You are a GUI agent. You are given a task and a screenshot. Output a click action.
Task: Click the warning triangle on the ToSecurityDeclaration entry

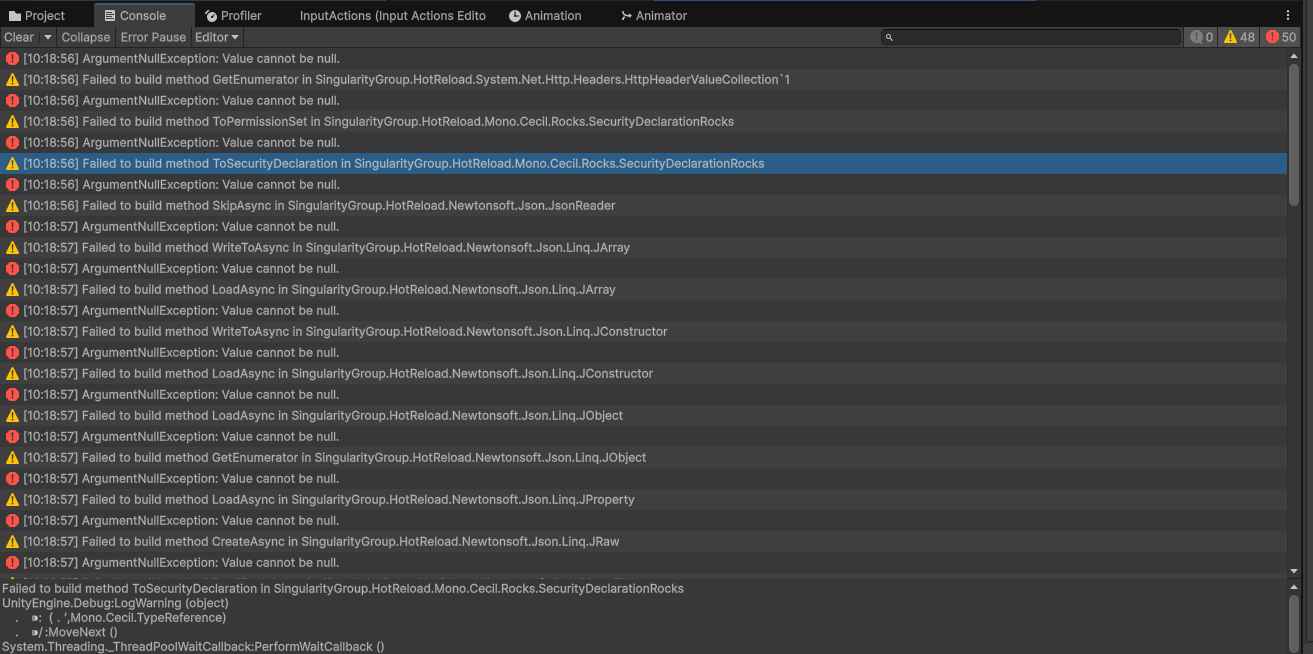point(13,163)
